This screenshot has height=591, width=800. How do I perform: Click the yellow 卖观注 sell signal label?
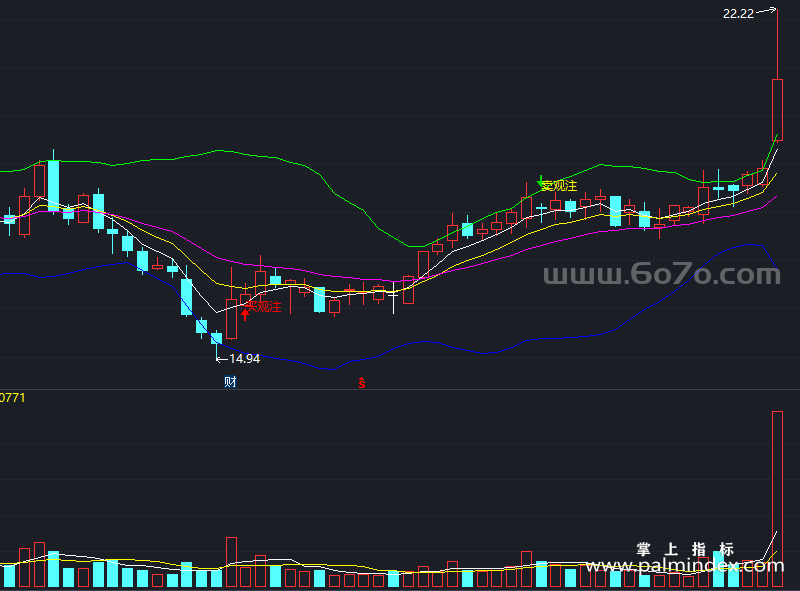559,186
